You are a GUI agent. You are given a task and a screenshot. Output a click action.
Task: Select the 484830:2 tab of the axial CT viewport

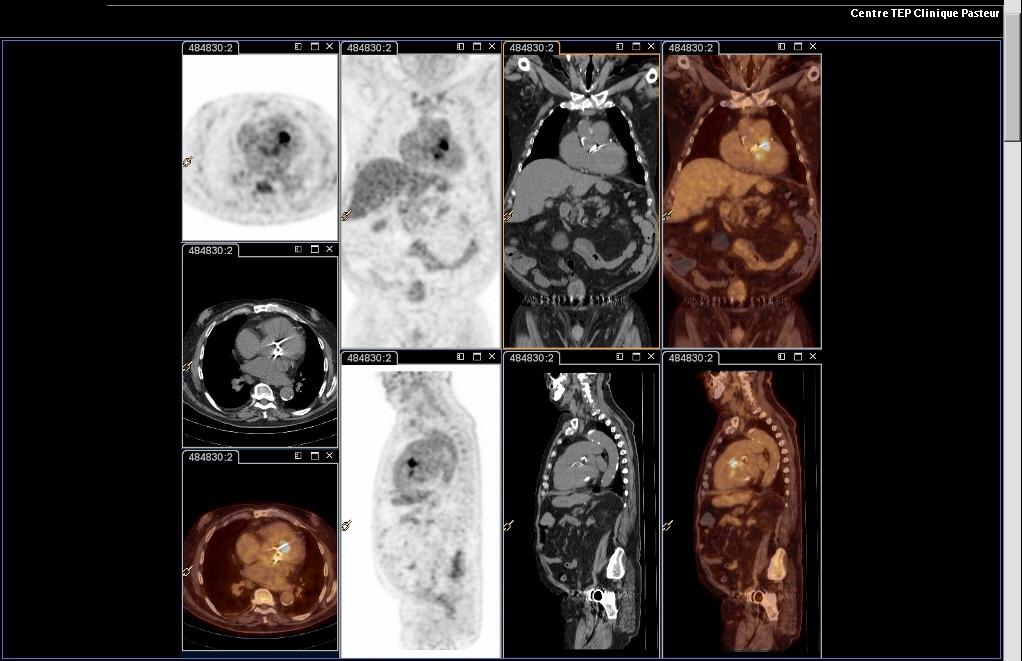(211, 250)
